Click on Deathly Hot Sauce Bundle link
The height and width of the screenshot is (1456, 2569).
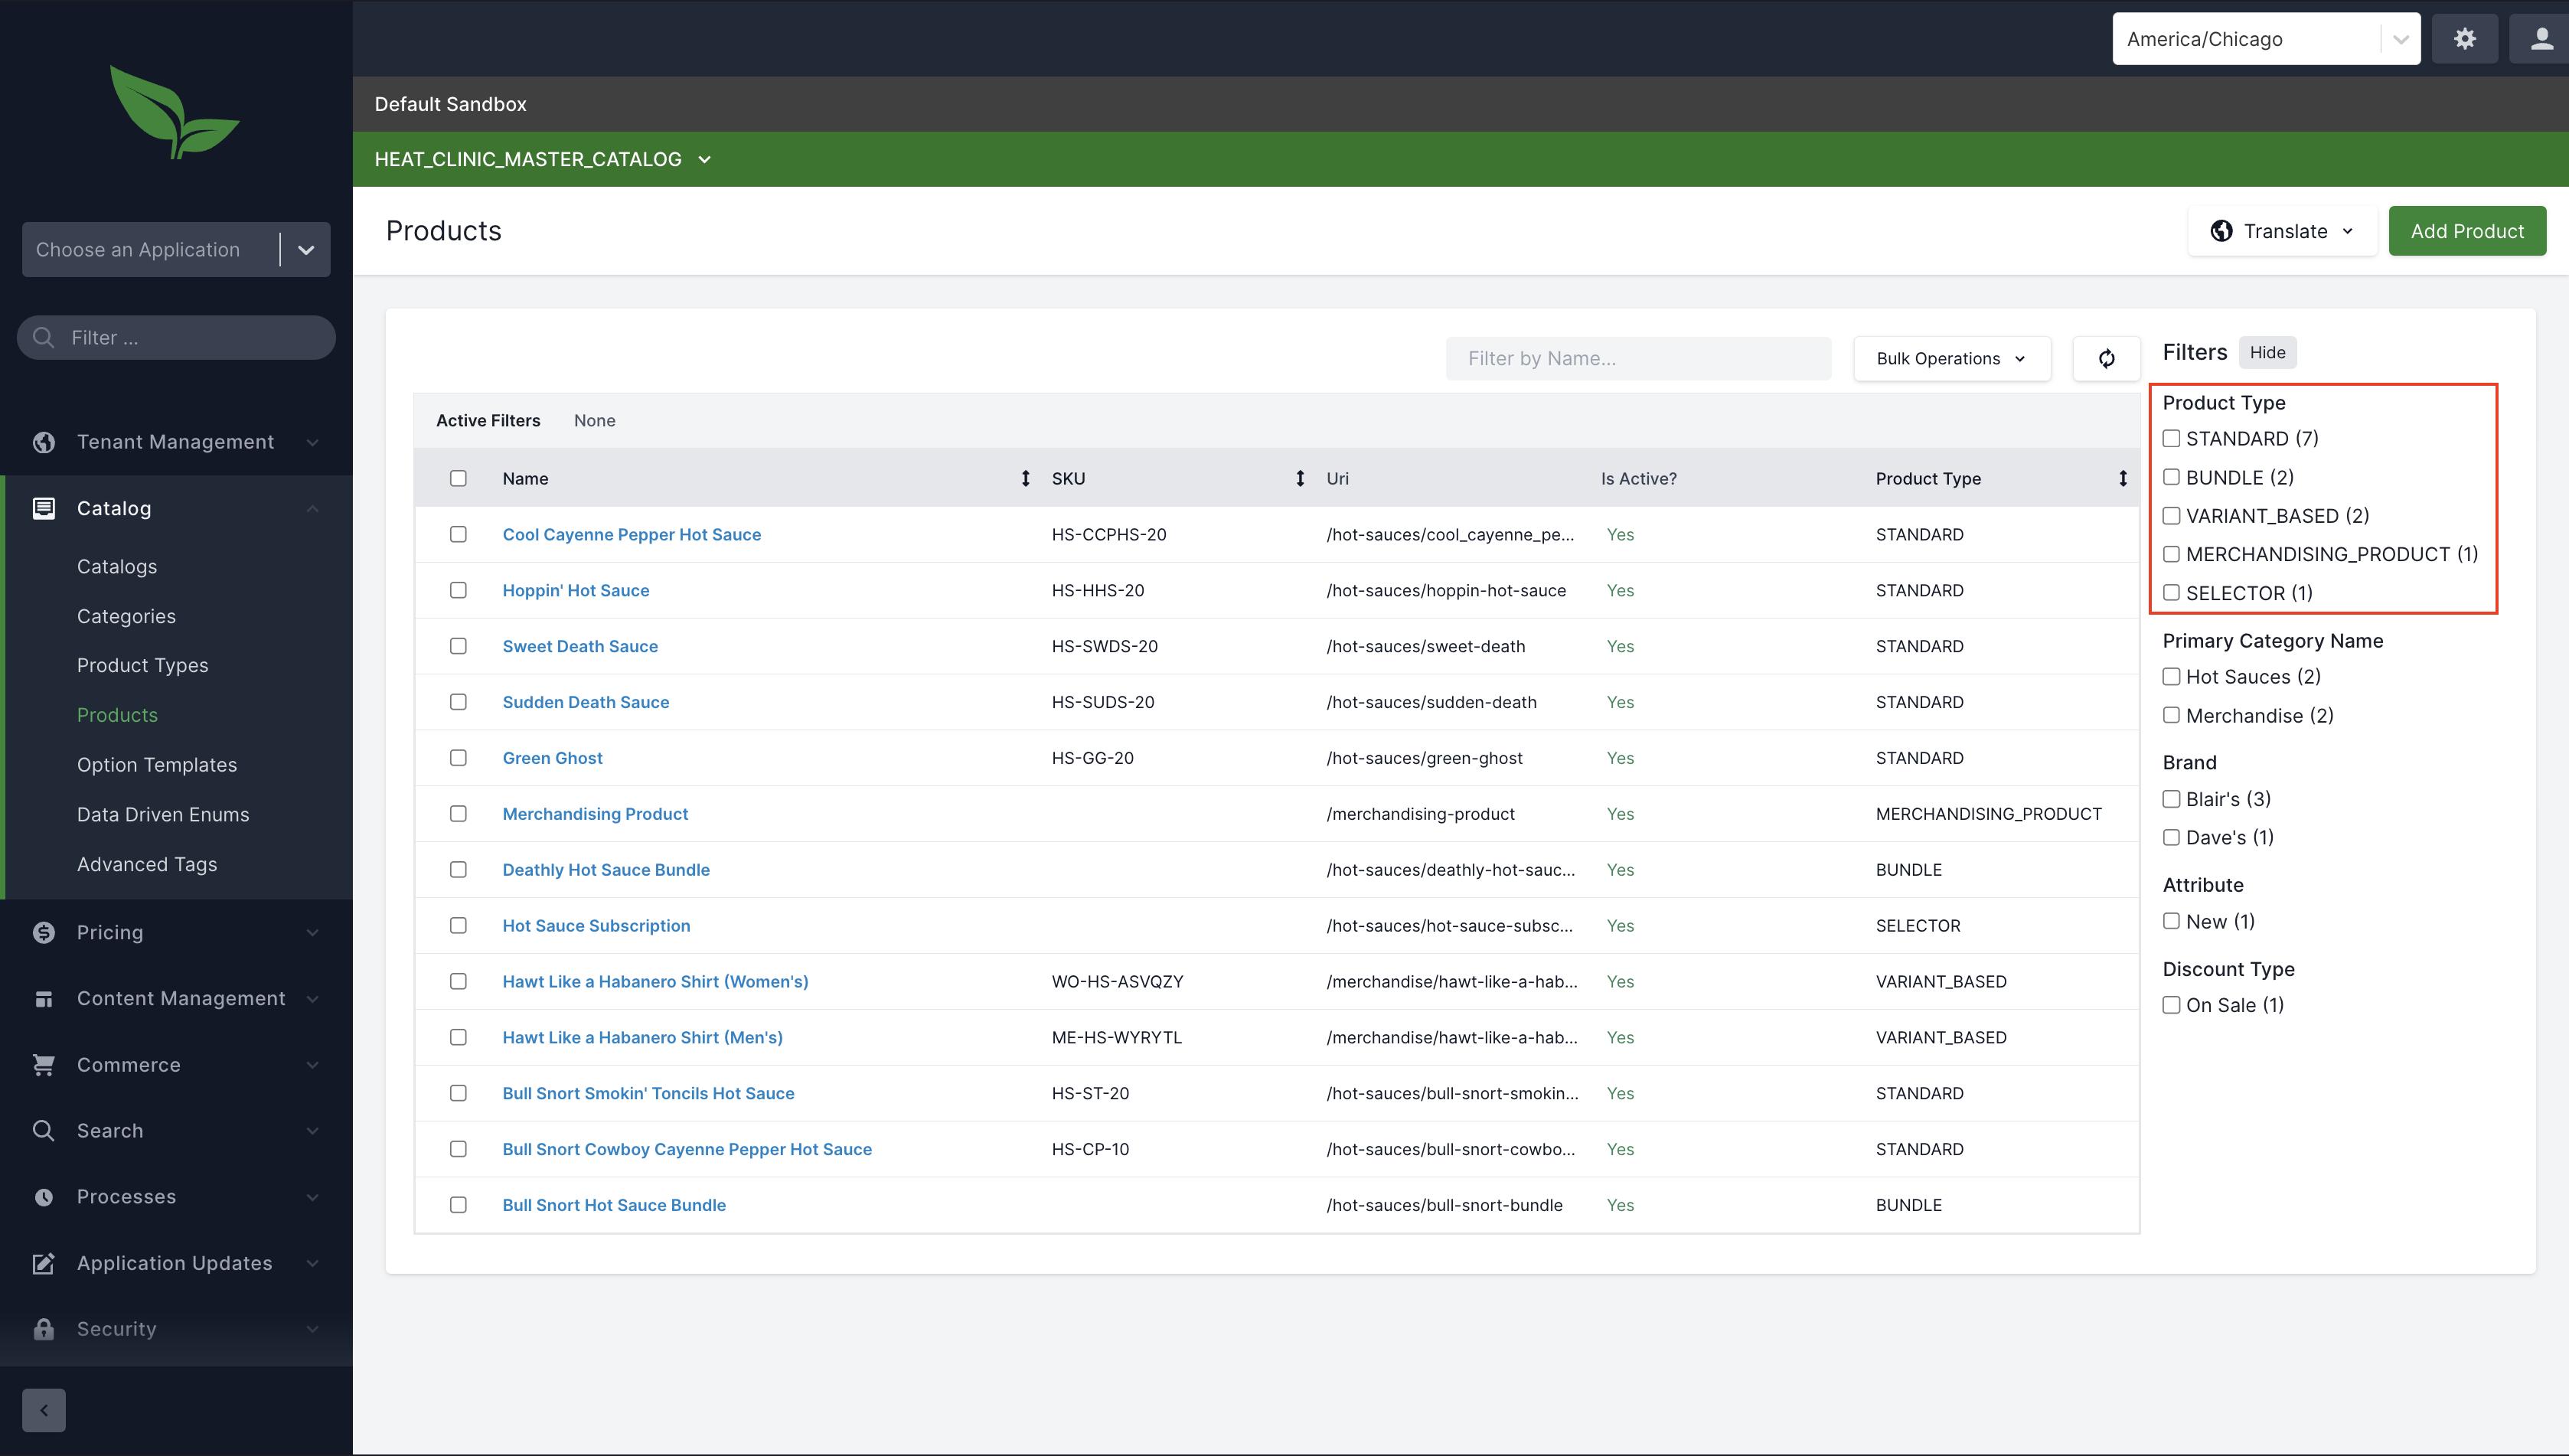pos(606,868)
